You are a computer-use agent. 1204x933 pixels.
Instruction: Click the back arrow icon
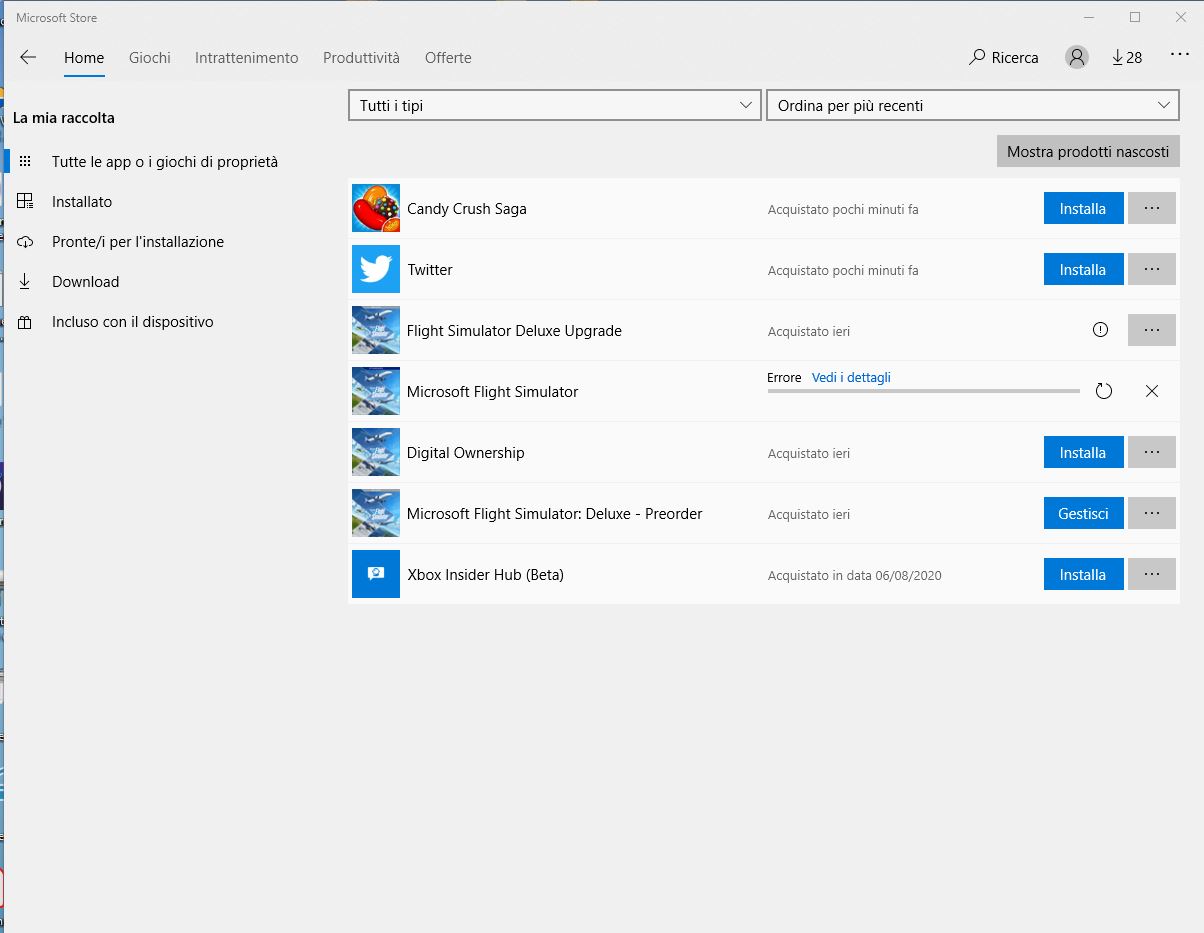pyautogui.click(x=28, y=57)
